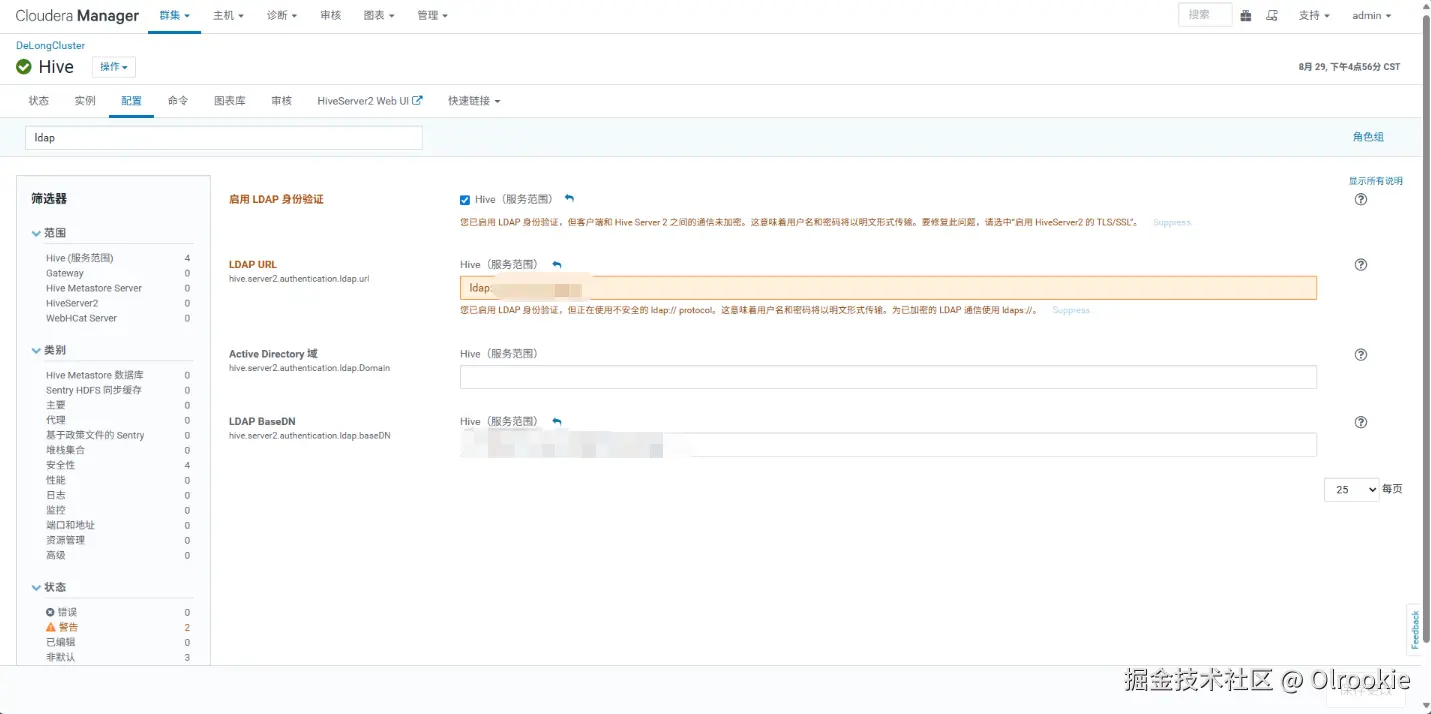Image resolution: width=1431 pixels, height=714 pixels.
Task: Change page size dropdown showing 25
Action: pos(1351,490)
